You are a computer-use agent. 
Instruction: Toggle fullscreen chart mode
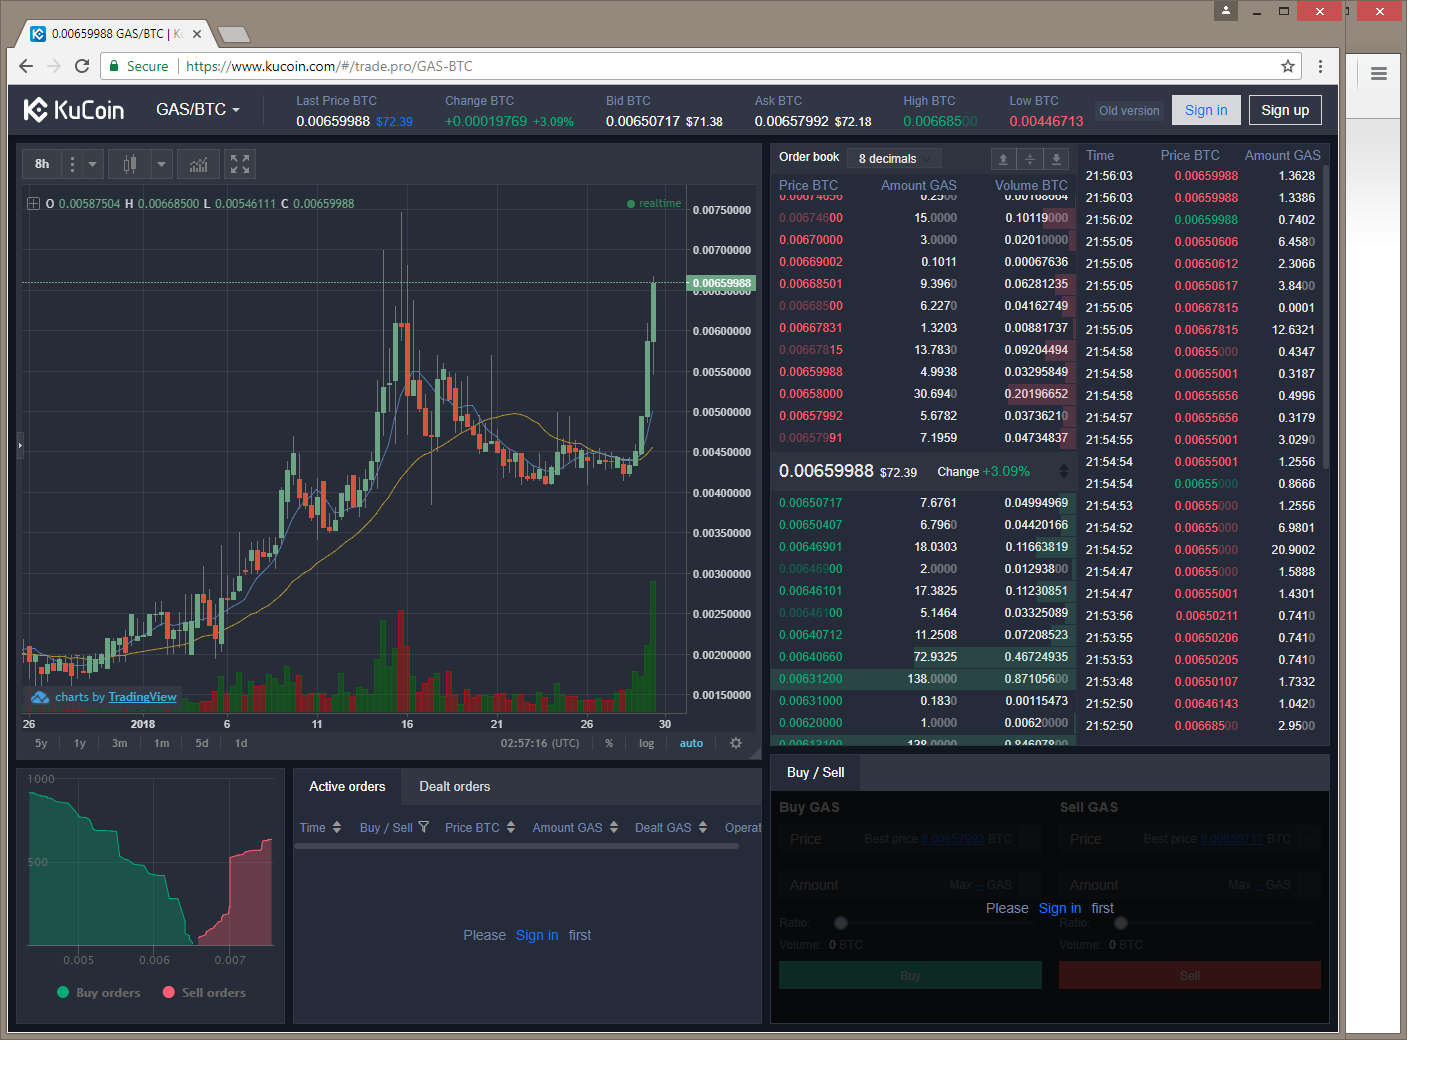coord(240,164)
